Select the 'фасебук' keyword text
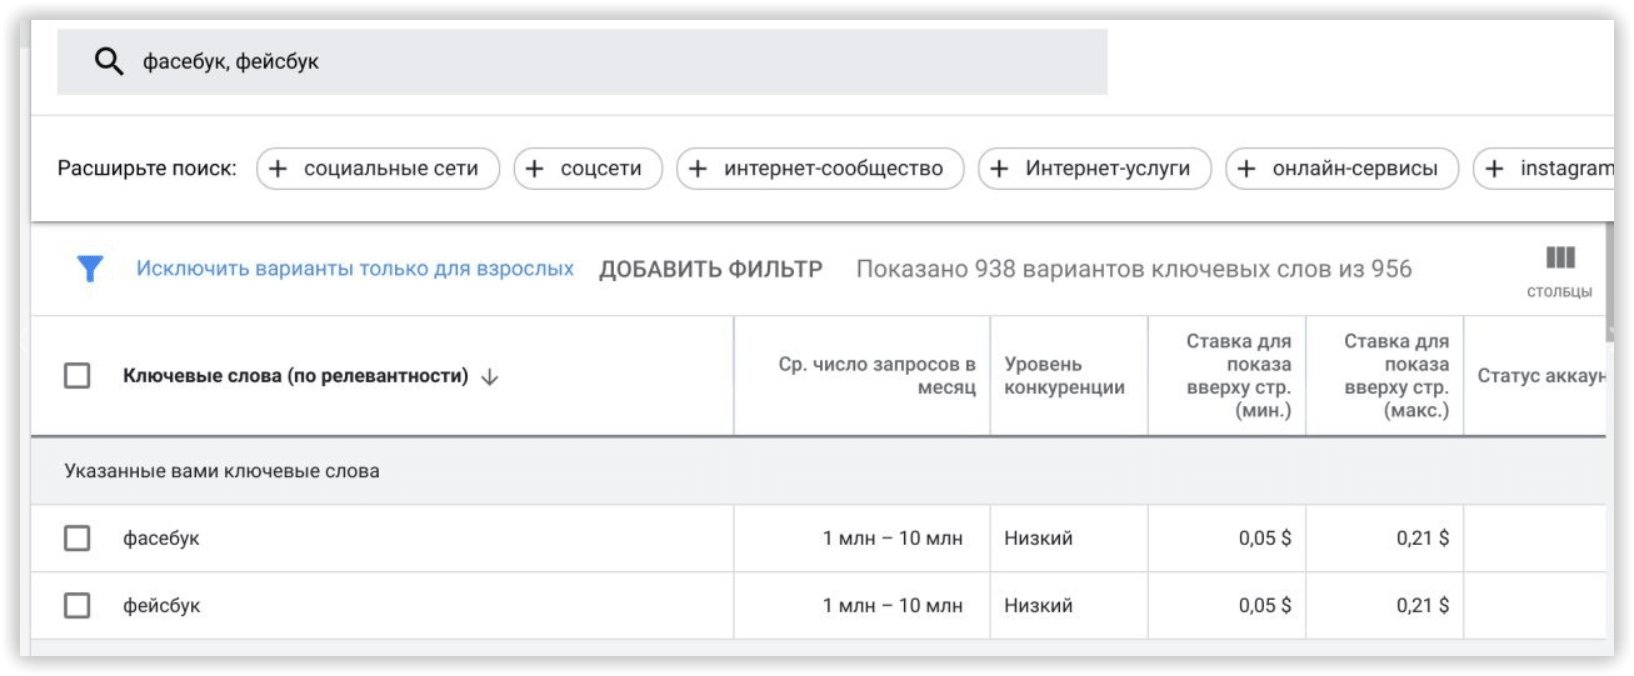Image resolution: width=1634 pixels, height=676 pixels. 161,538
